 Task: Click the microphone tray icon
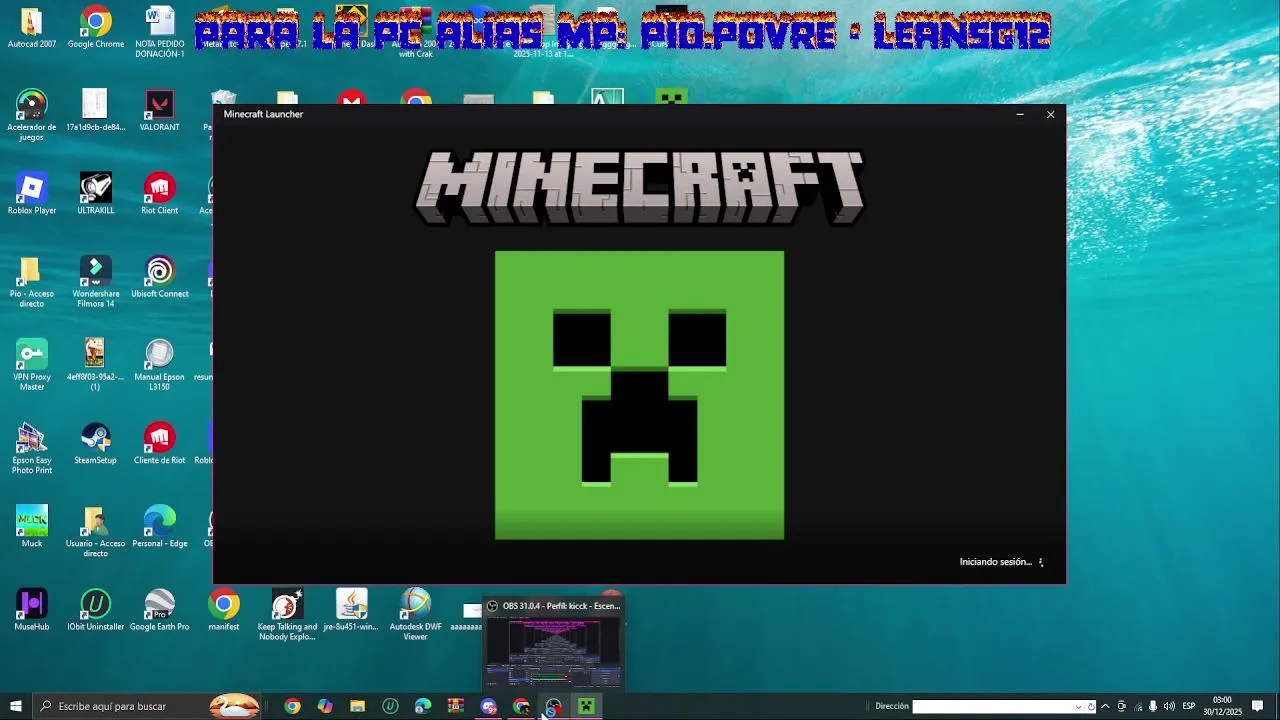coord(1153,706)
